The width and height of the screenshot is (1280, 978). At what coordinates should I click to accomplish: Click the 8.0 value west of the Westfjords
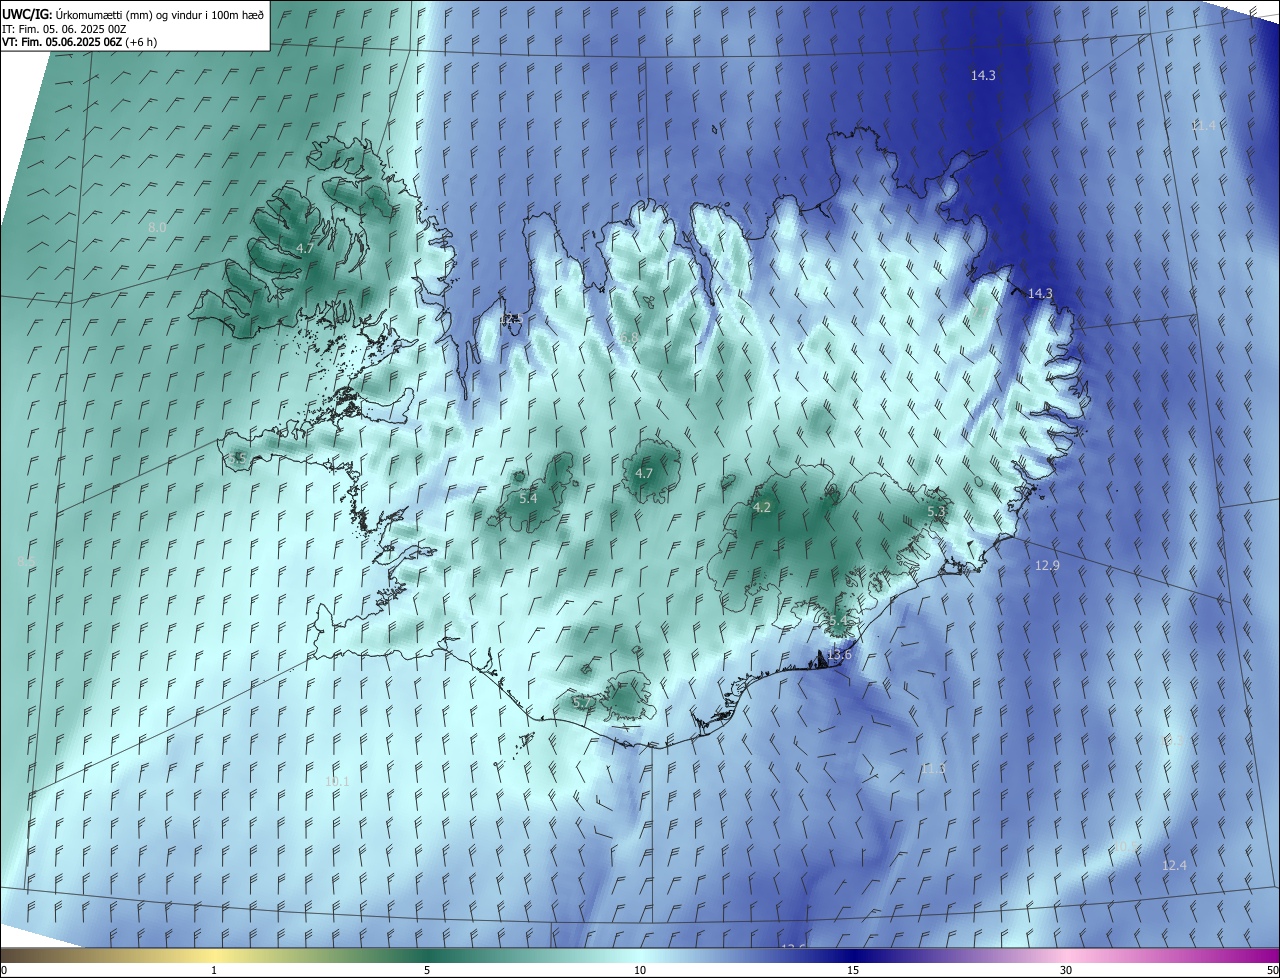pos(157,228)
